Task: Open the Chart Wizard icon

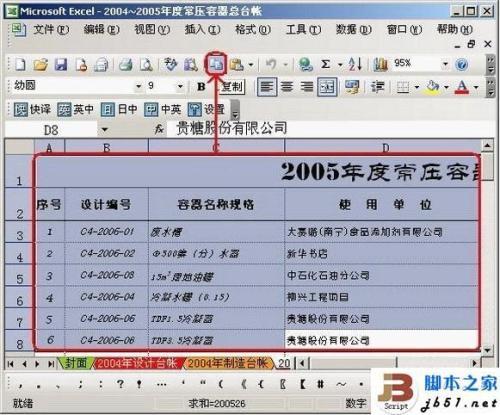Action: coord(380,64)
